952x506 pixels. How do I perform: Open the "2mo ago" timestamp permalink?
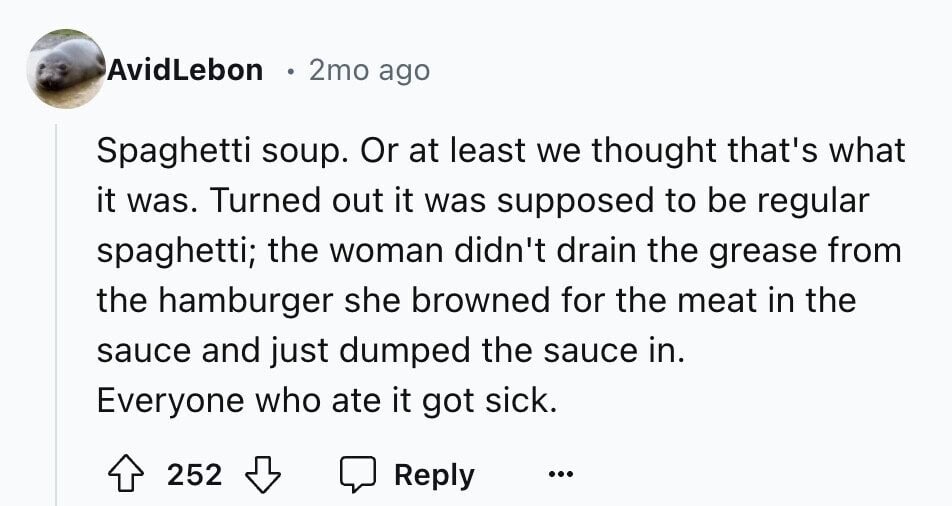point(369,70)
